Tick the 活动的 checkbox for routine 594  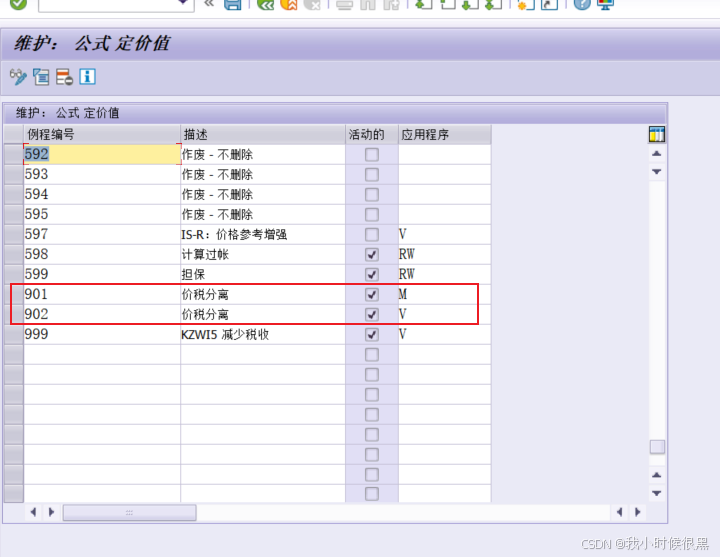click(x=372, y=195)
